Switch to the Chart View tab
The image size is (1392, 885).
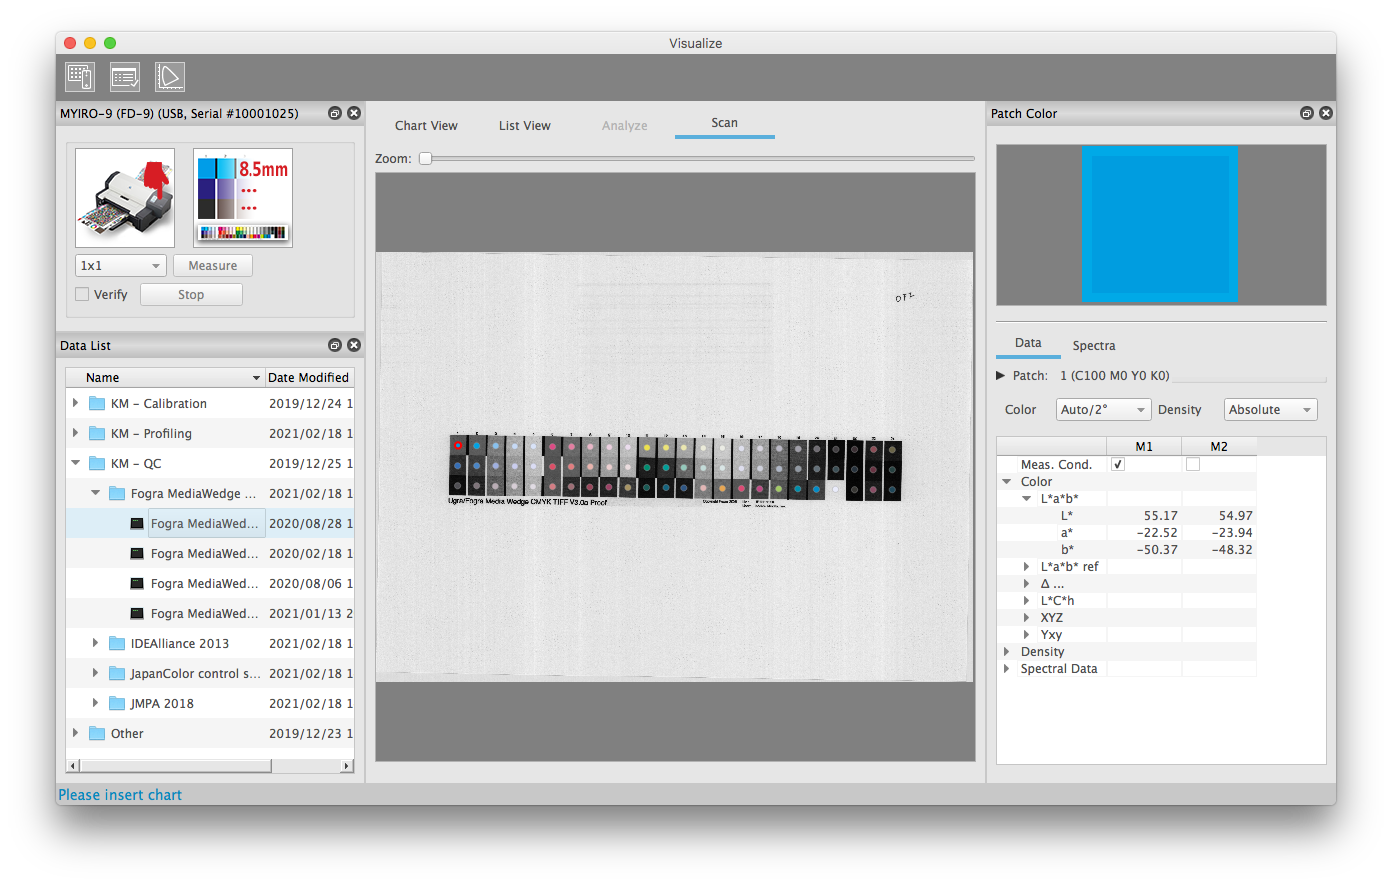click(426, 126)
